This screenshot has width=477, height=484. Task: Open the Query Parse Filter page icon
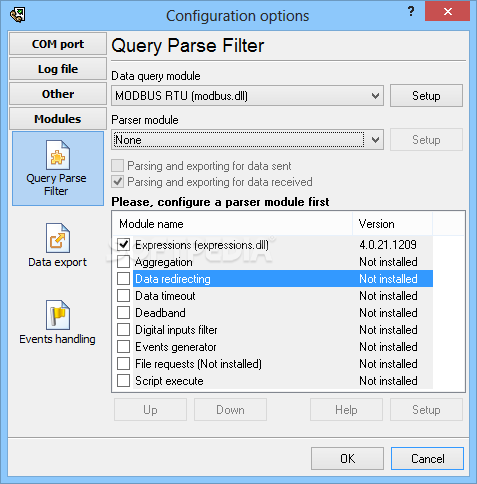58,155
